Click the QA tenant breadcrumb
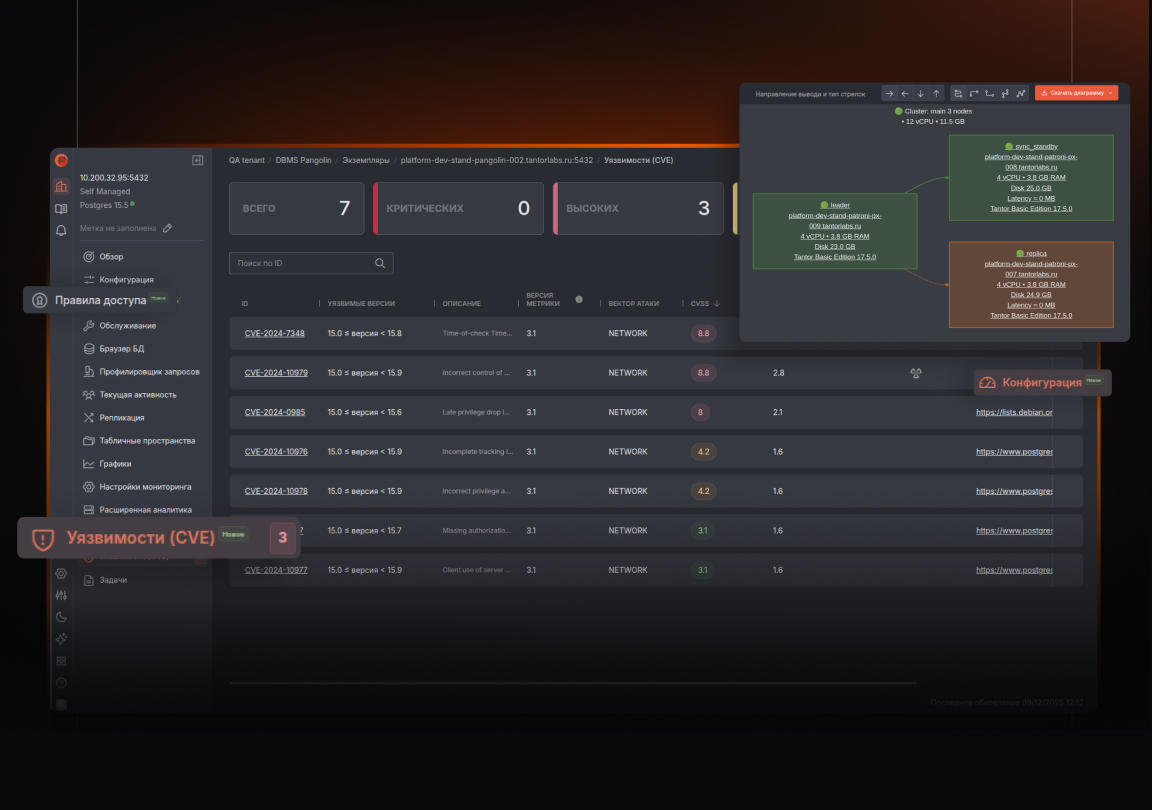The height and width of the screenshot is (810, 1152). tap(247, 160)
